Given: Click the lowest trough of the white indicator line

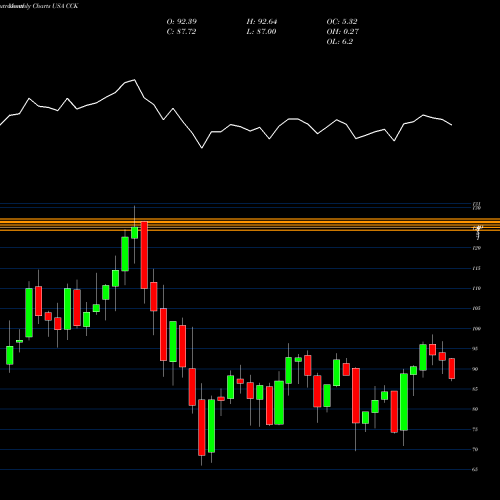Looking at the screenshot, I should tap(202, 148).
